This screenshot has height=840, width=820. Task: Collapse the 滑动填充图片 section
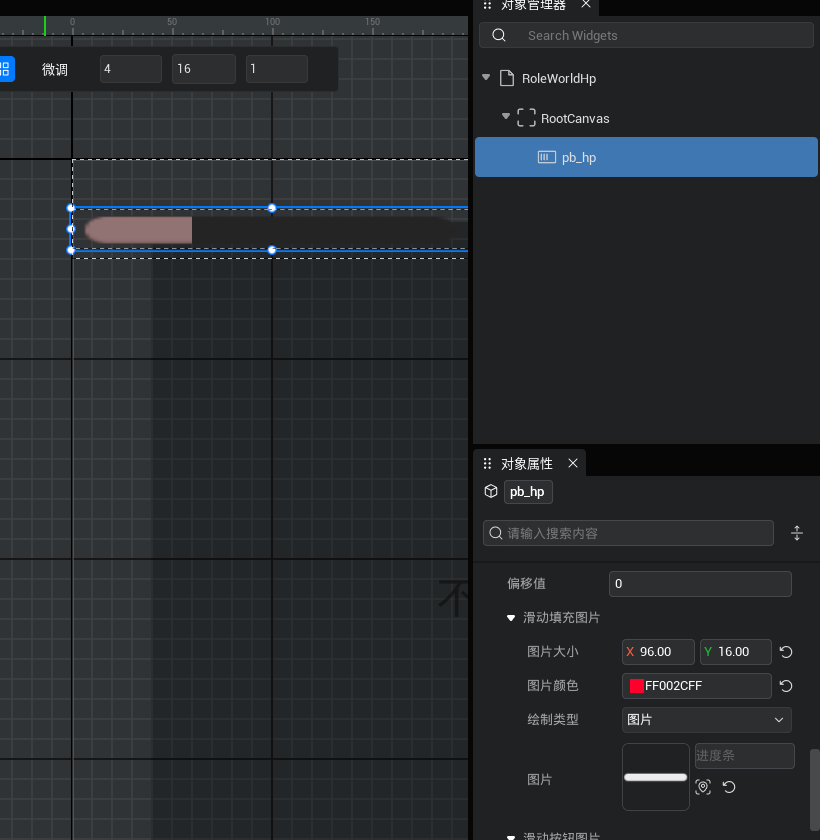510,618
